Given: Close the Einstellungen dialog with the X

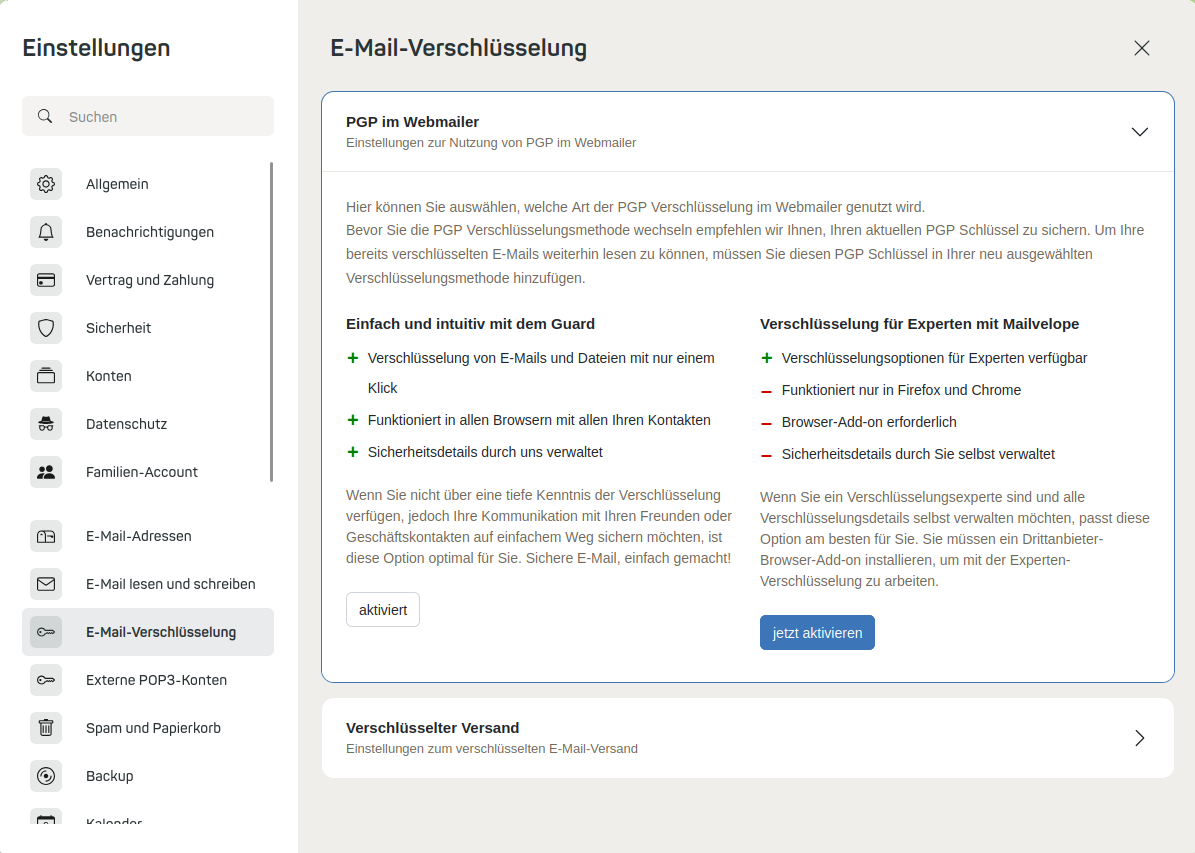Looking at the screenshot, I should (x=1142, y=48).
